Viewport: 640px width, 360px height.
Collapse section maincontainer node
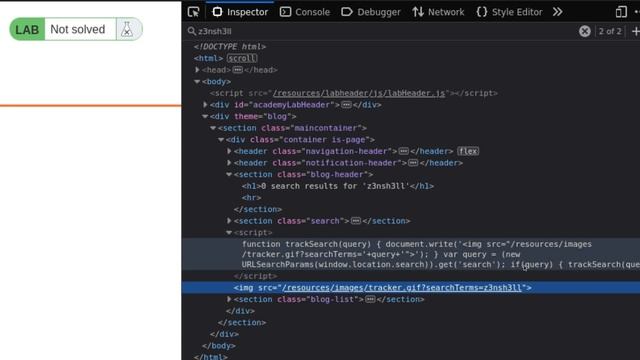click(x=213, y=128)
